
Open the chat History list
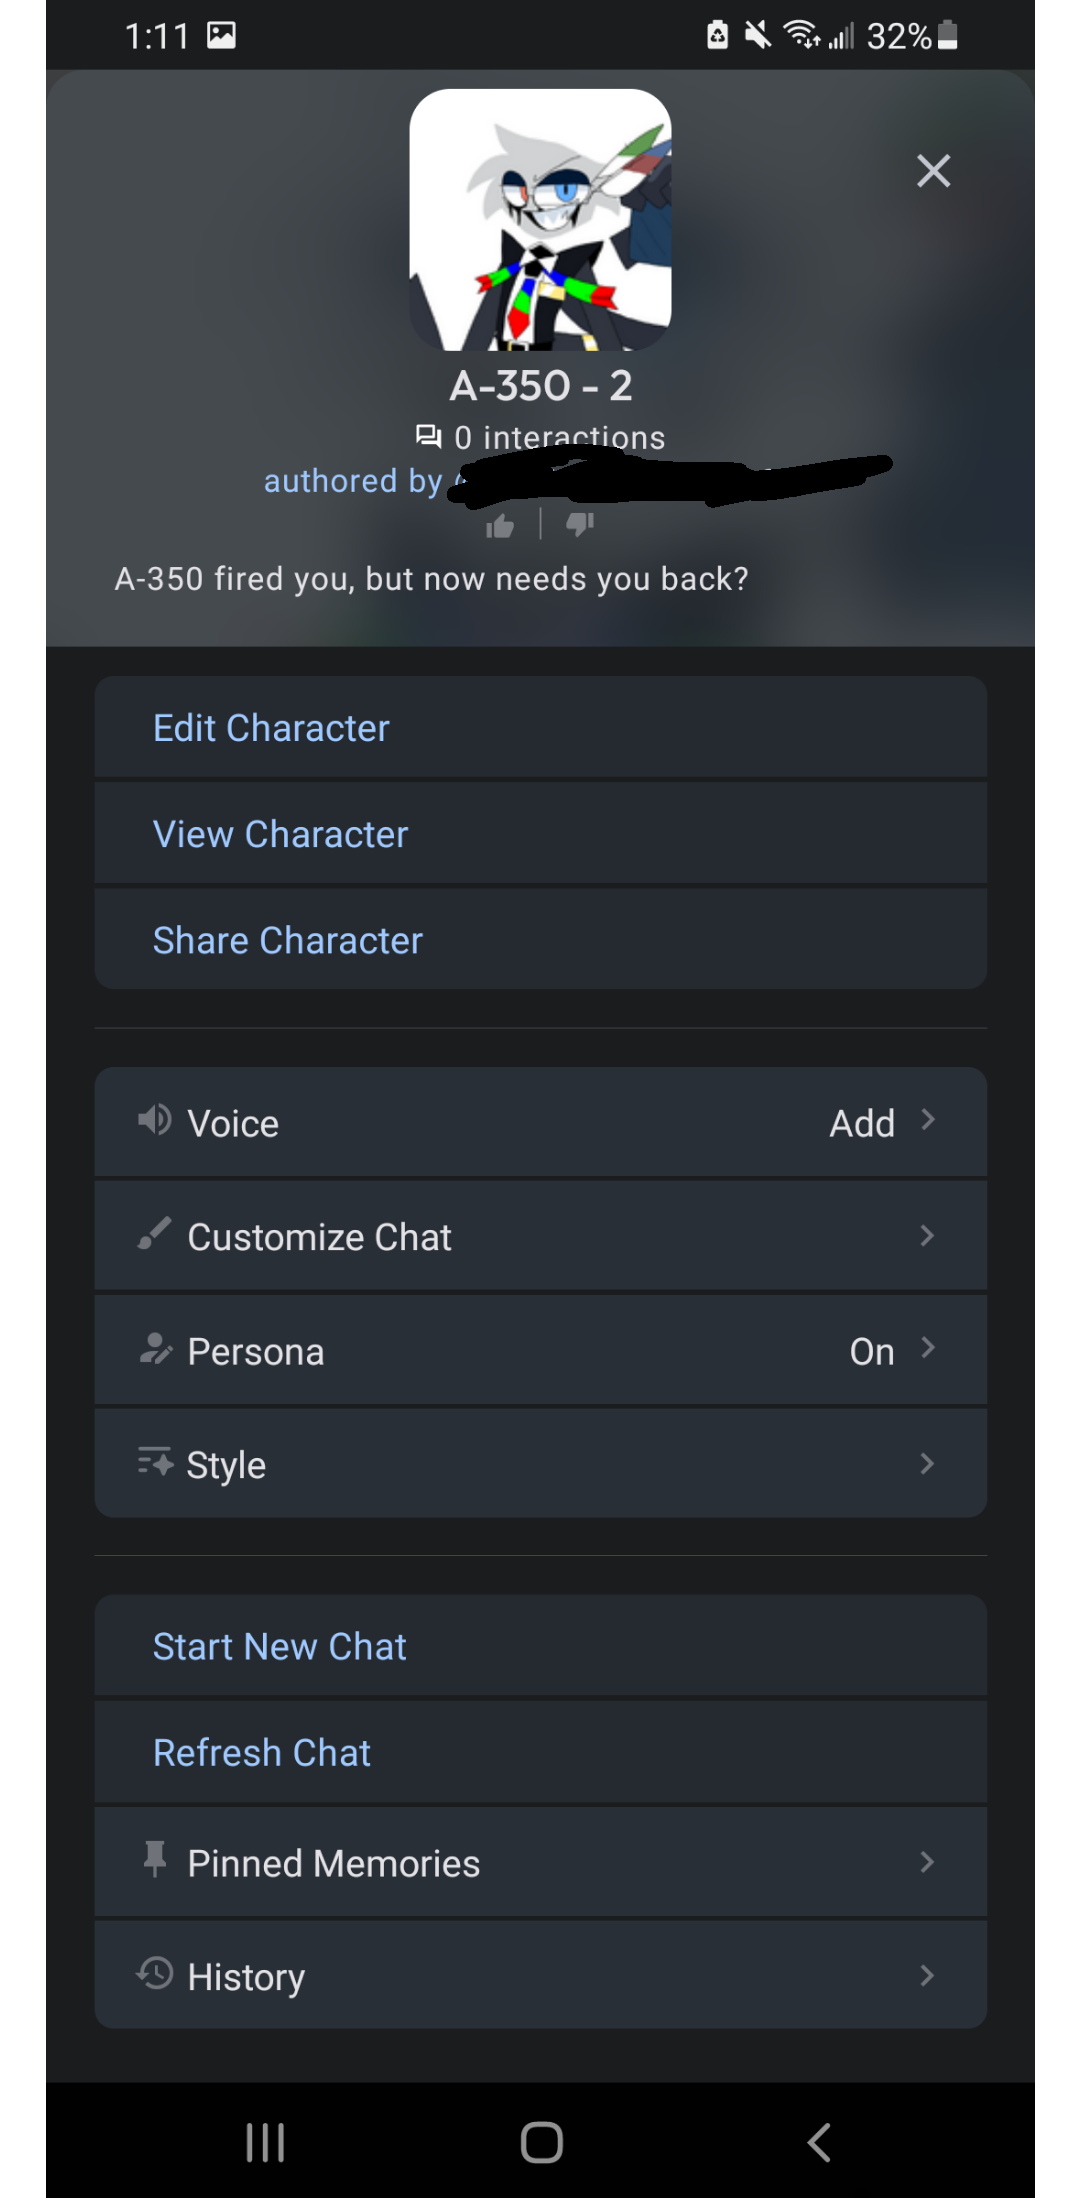928,1975
